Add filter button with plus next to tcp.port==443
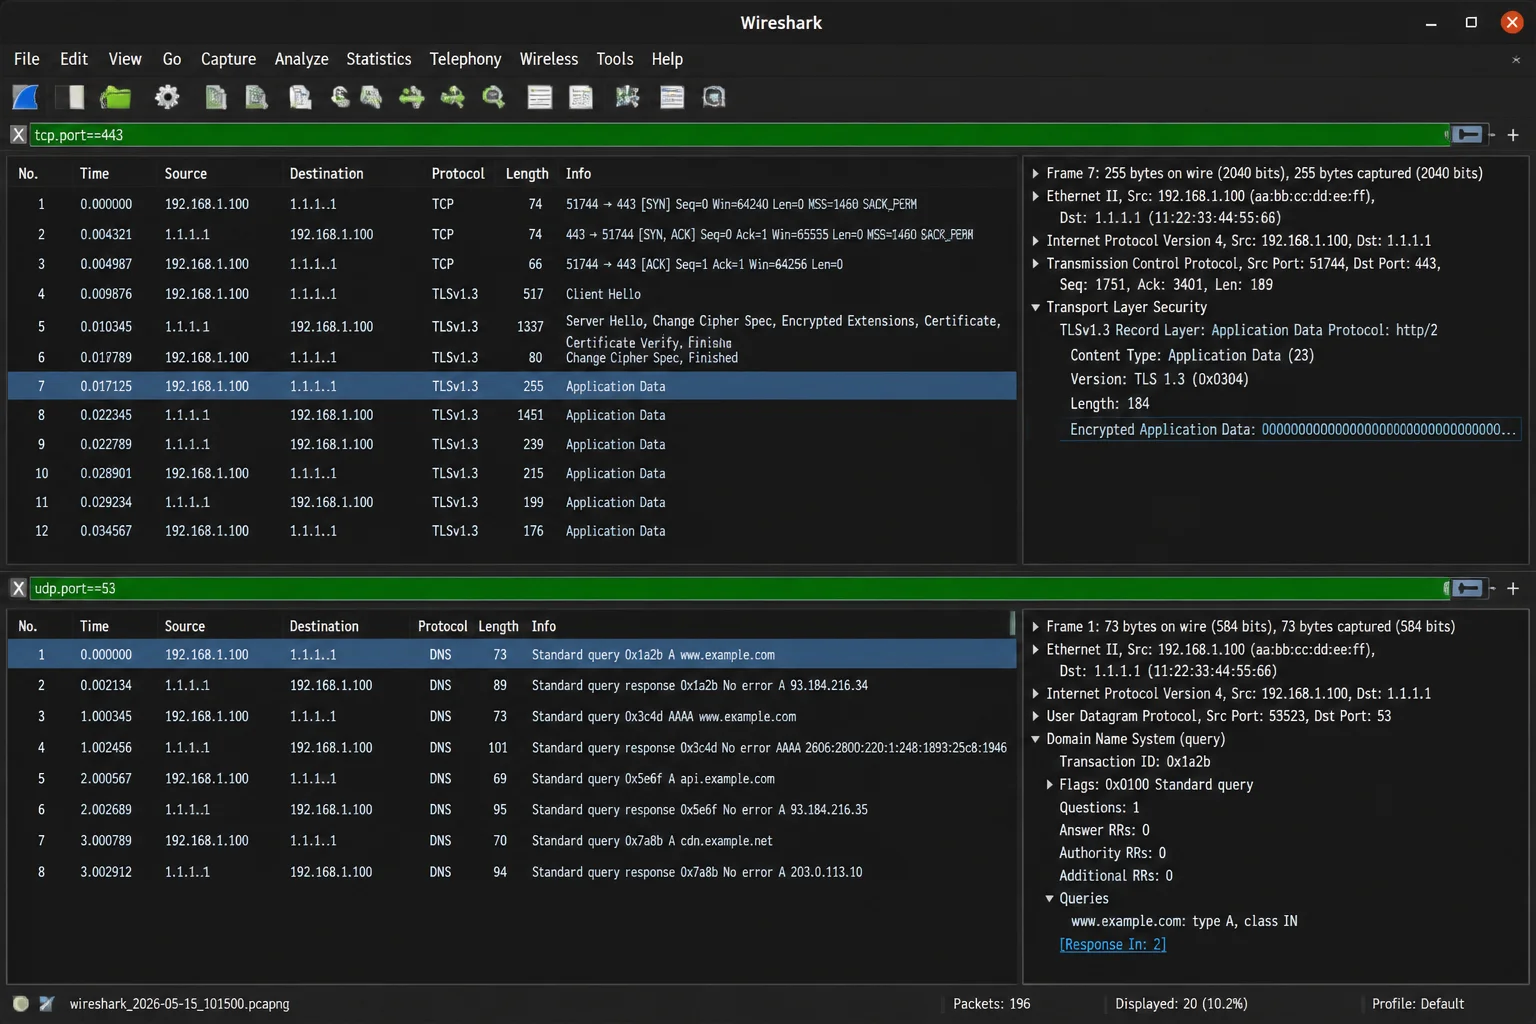Viewport: 1536px width, 1024px height. tap(1513, 135)
